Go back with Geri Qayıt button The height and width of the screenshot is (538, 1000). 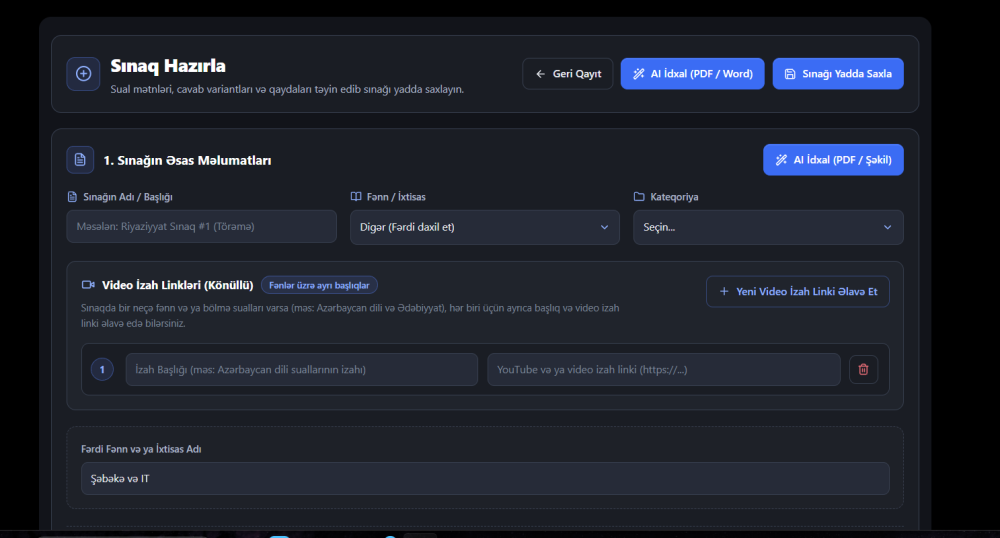click(x=568, y=74)
